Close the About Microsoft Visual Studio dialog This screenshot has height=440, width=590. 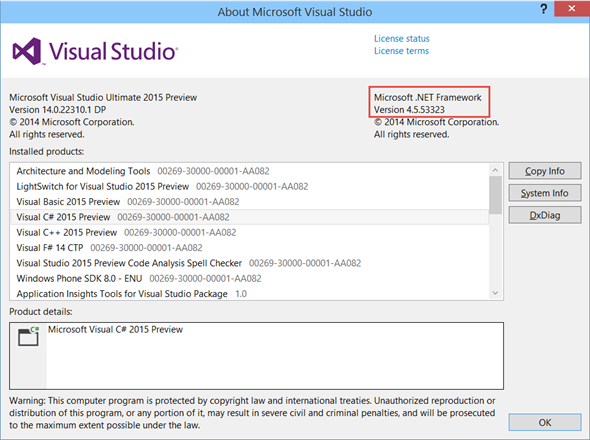pyautogui.click(x=572, y=8)
